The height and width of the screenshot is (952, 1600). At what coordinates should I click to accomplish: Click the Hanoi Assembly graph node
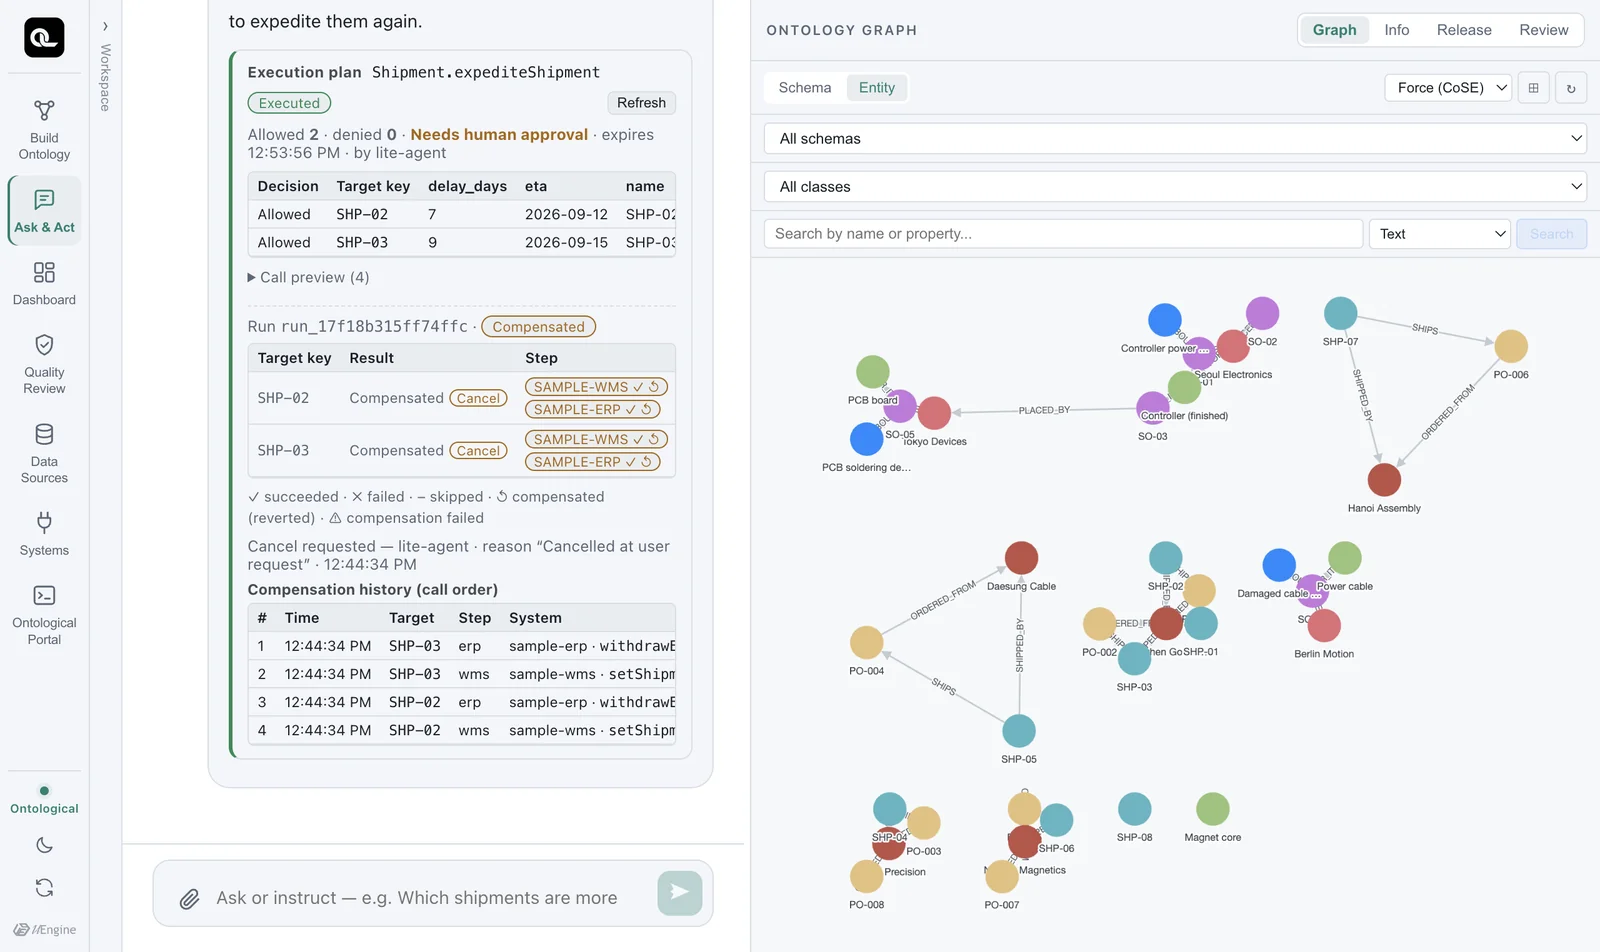click(x=1384, y=480)
